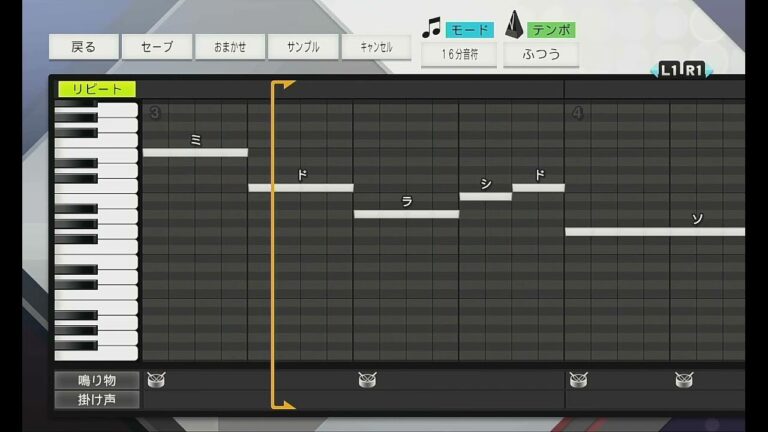This screenshot has height=432, width=768.
Task: Open the ふつう tempo selector
Action: pos(540,54)
